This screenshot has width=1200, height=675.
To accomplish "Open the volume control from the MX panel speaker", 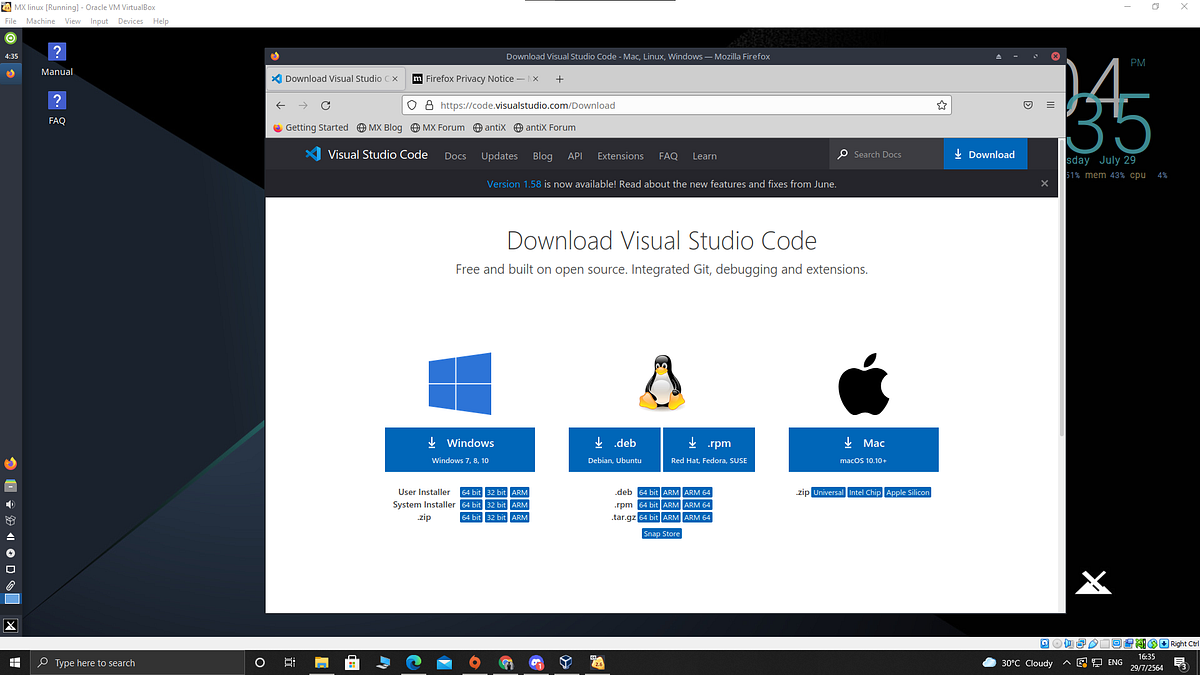I will [9, 503].
